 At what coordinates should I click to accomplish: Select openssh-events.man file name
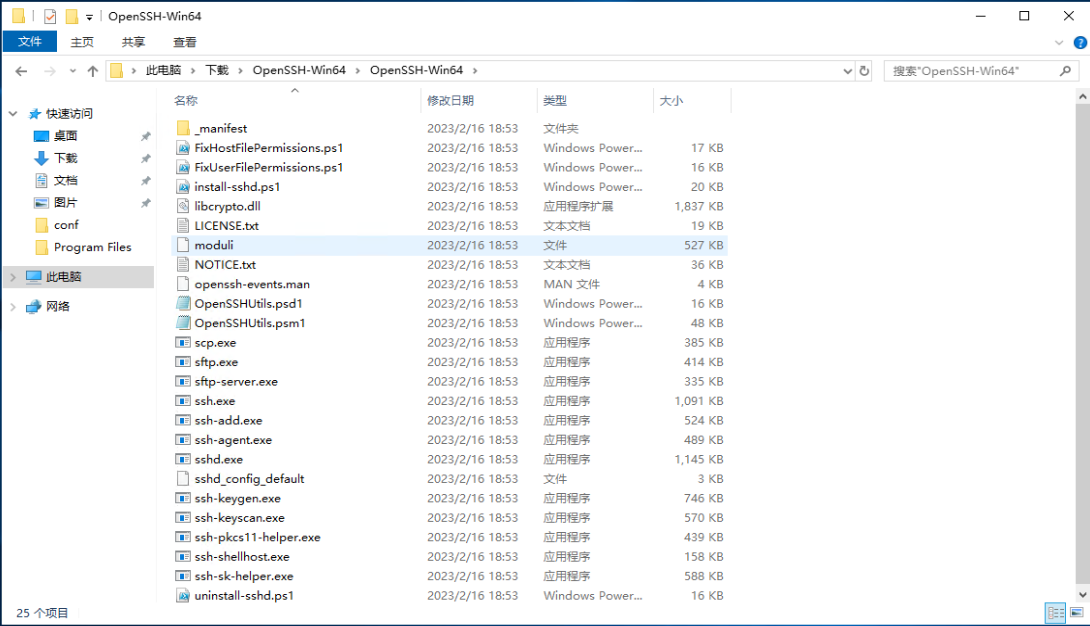click(x=252, y=284)
